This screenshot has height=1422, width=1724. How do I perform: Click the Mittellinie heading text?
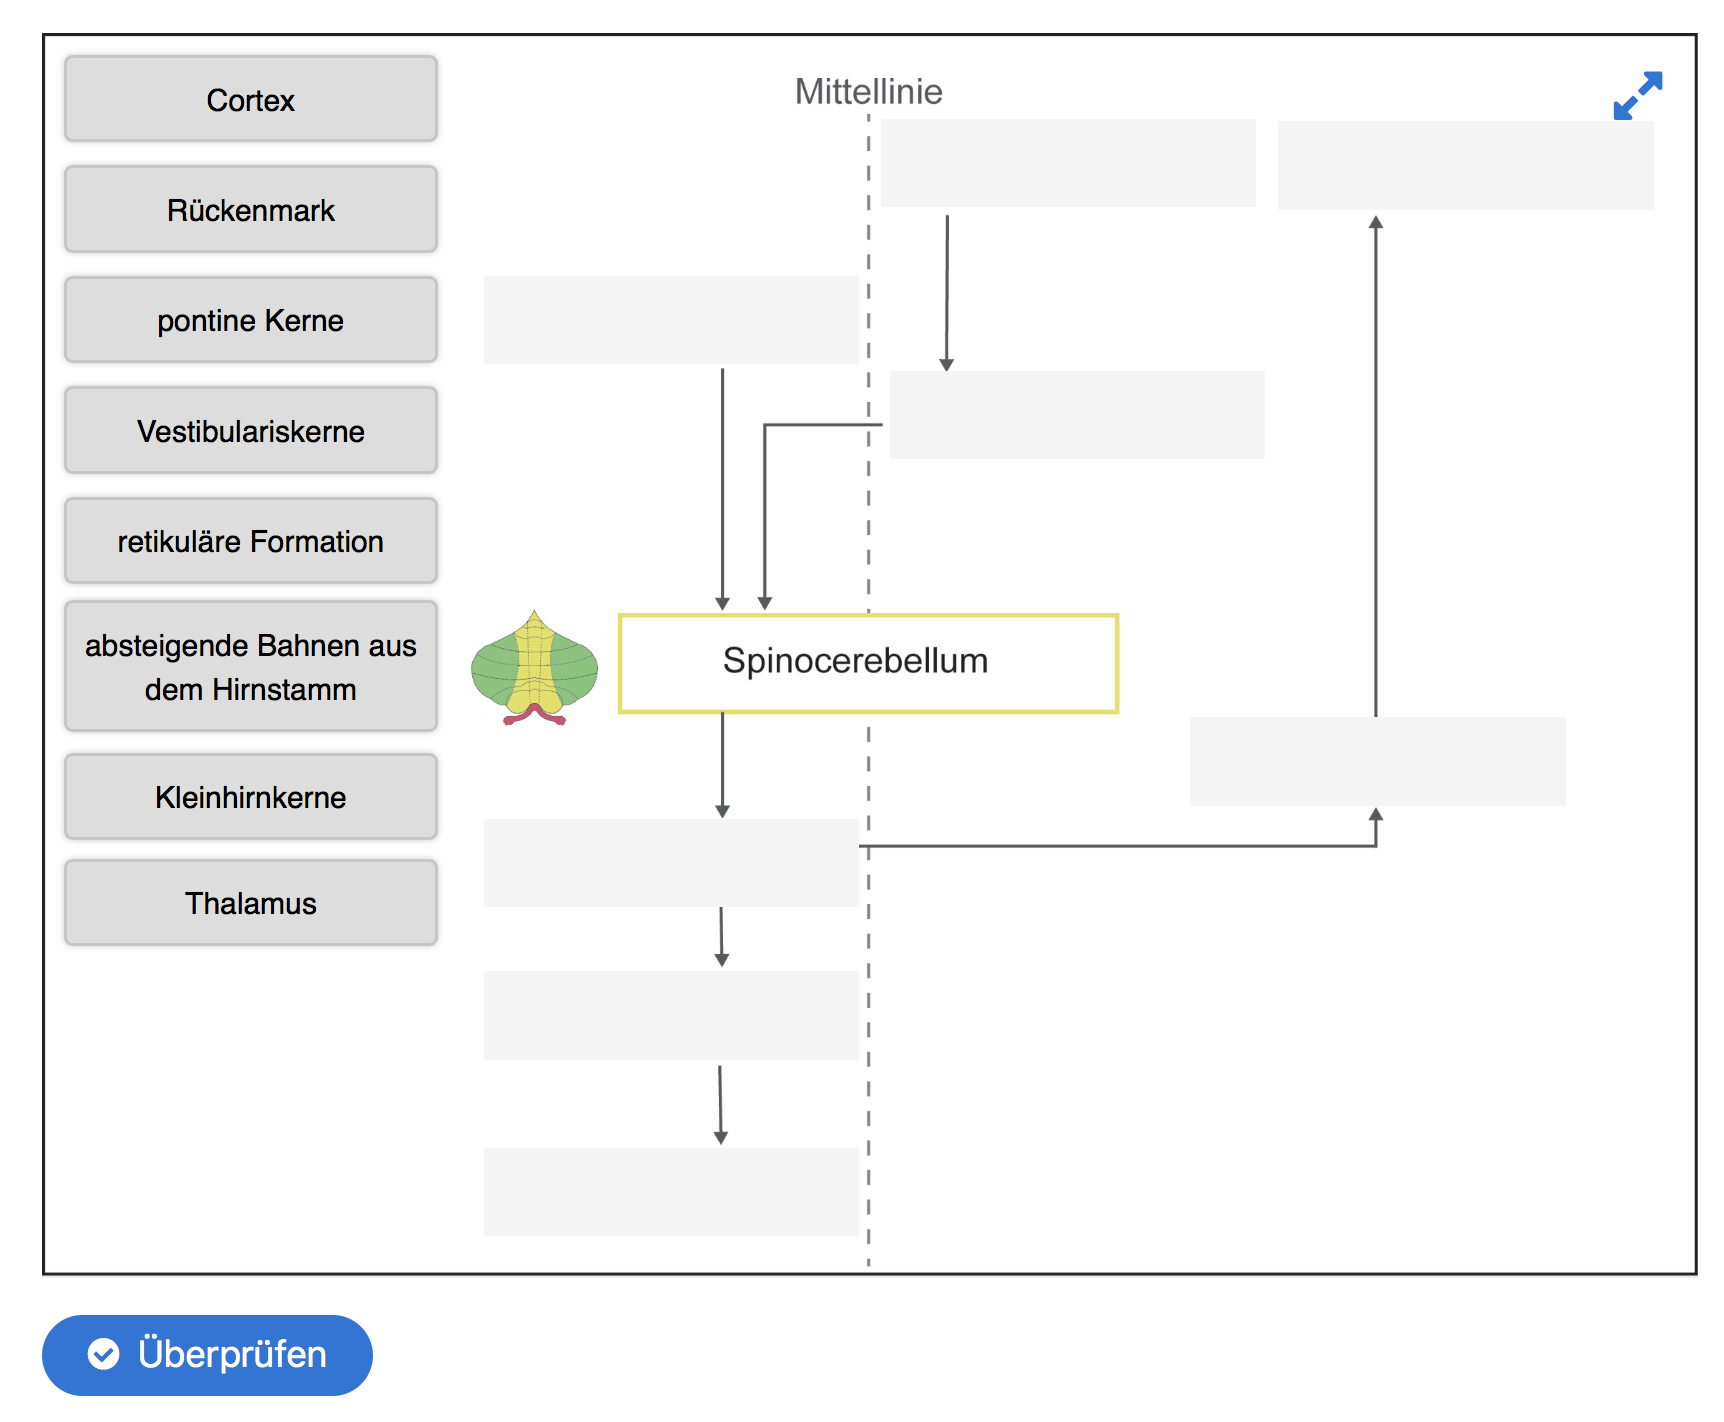[868, 92]
